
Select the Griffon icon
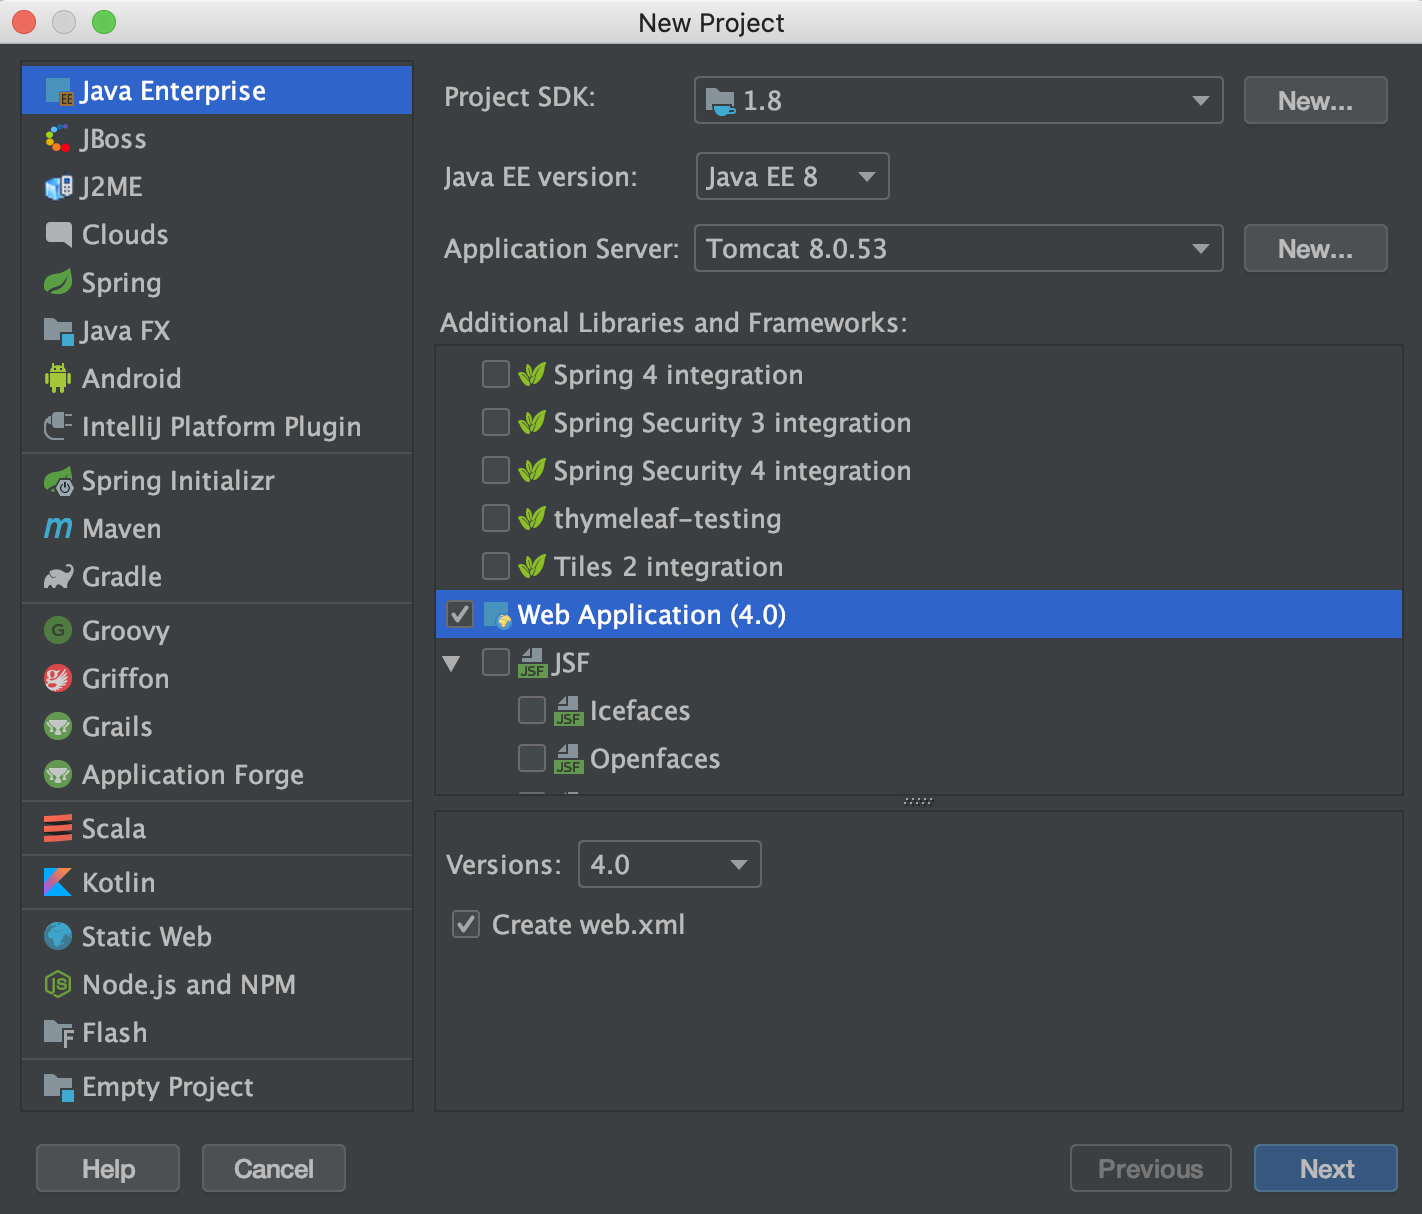(58, 679)
